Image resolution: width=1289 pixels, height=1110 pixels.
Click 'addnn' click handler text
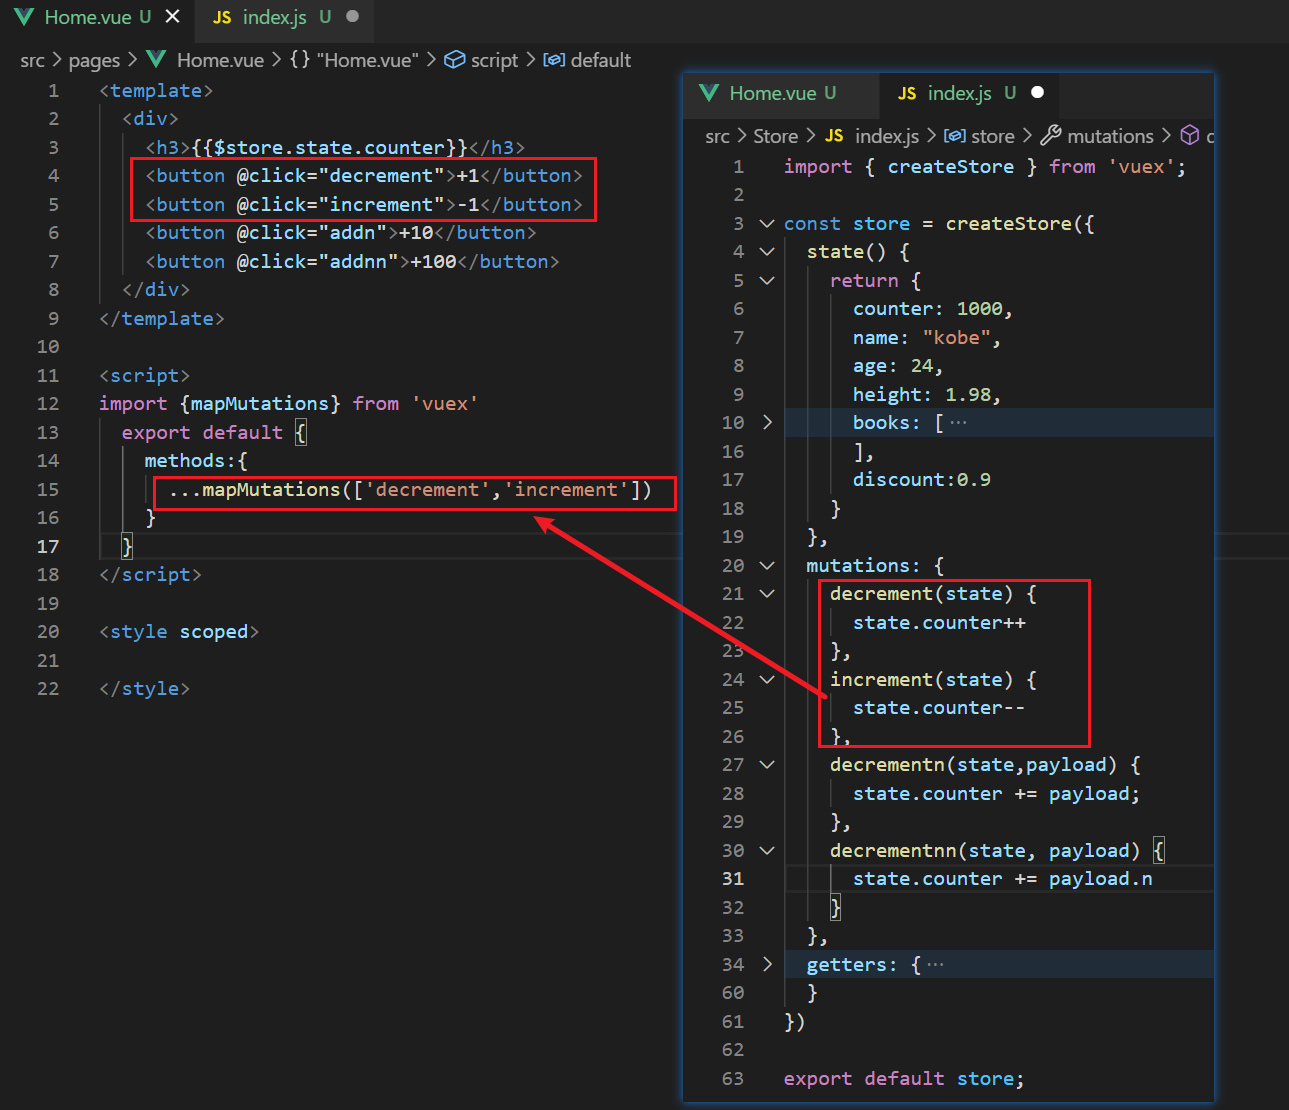pos(358,262)
